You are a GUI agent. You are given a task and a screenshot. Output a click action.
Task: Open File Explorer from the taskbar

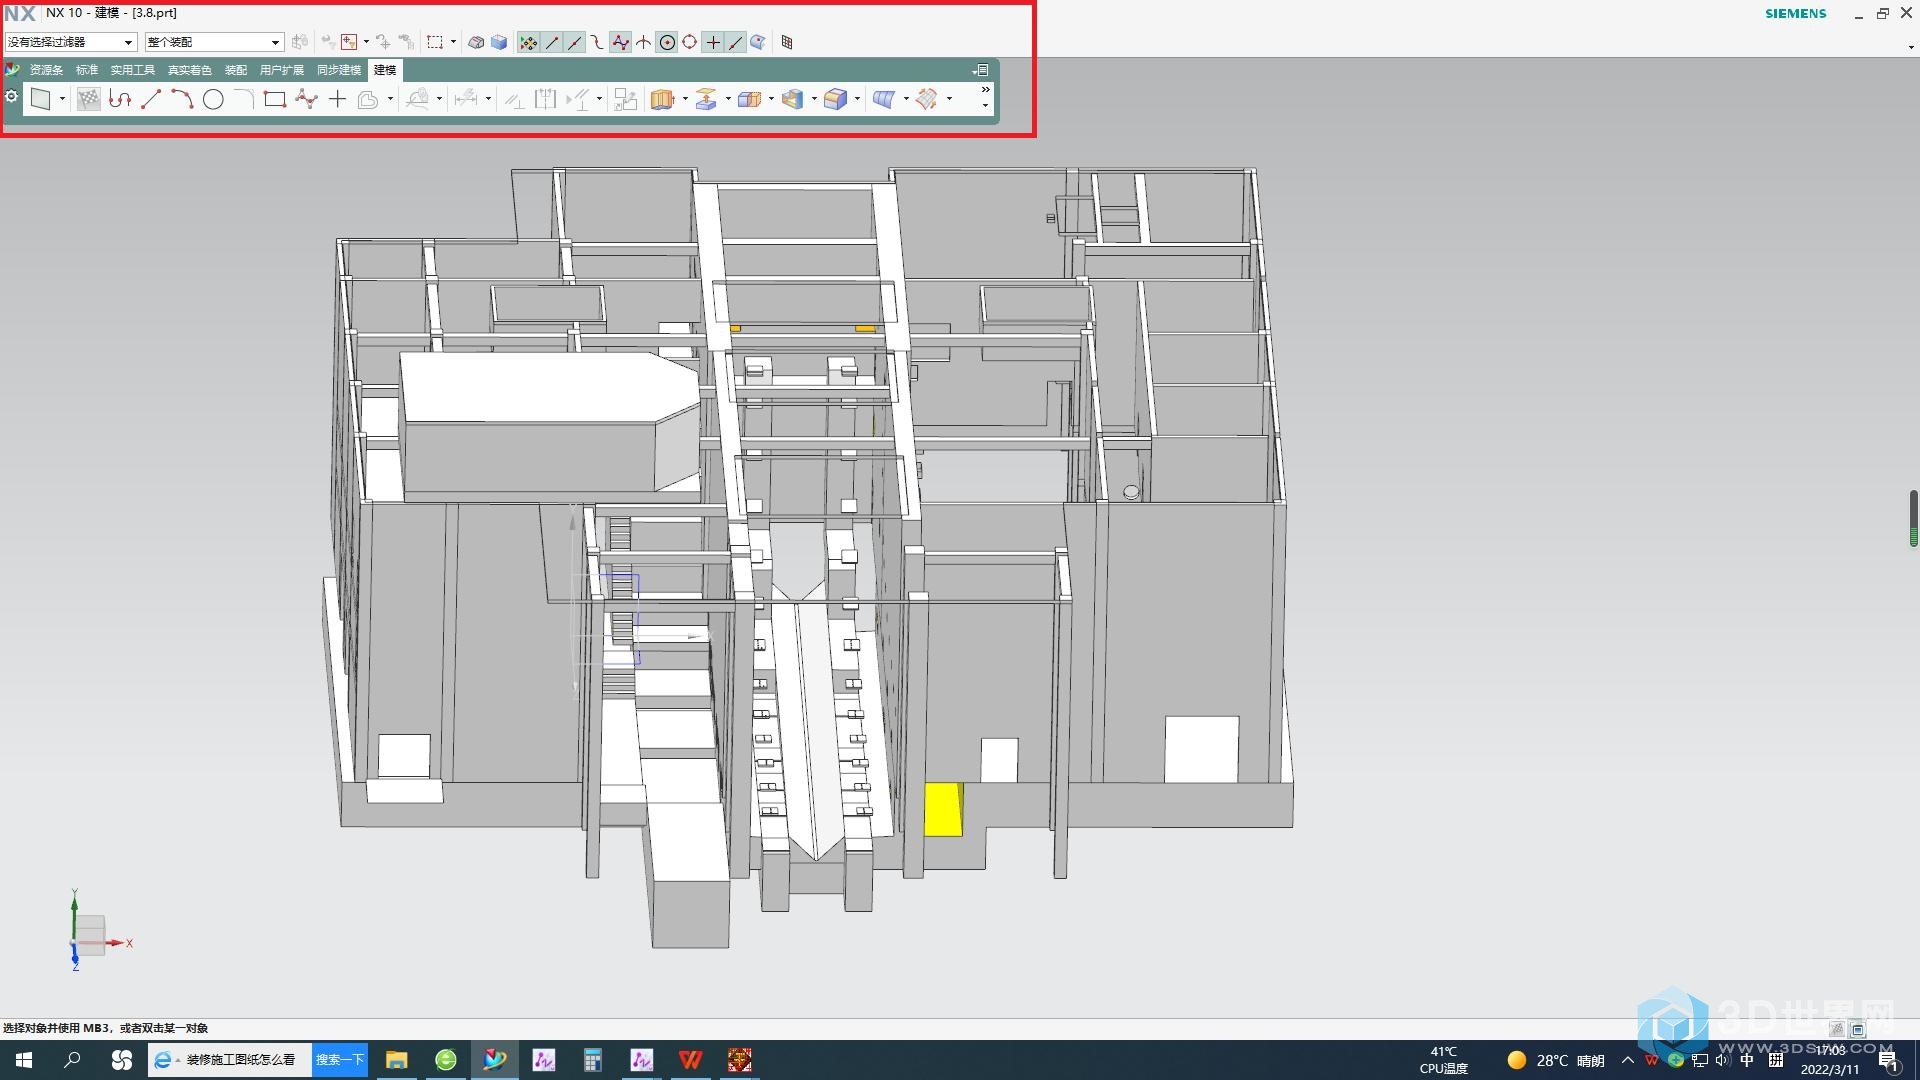[397, 1060]
